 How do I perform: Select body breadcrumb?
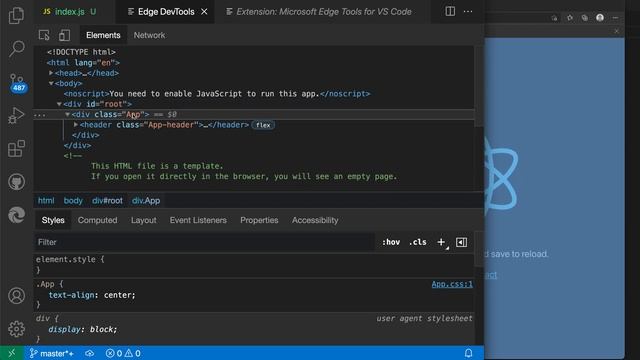[73, 200]
